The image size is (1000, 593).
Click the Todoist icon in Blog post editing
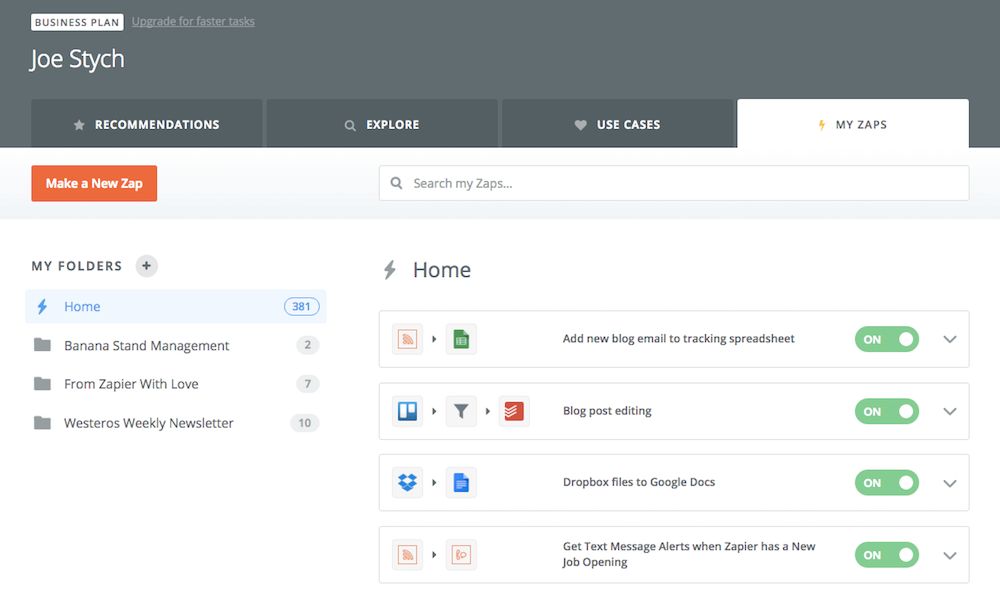[x=514, y=411]
